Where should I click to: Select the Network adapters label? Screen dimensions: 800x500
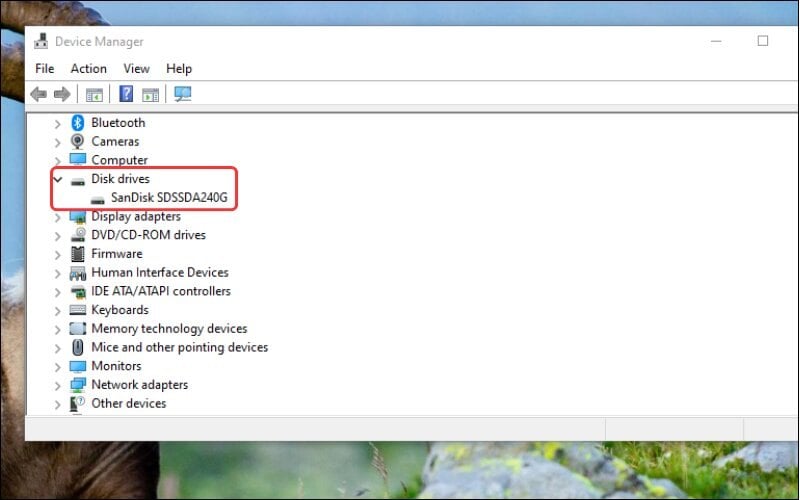[139, 385]
